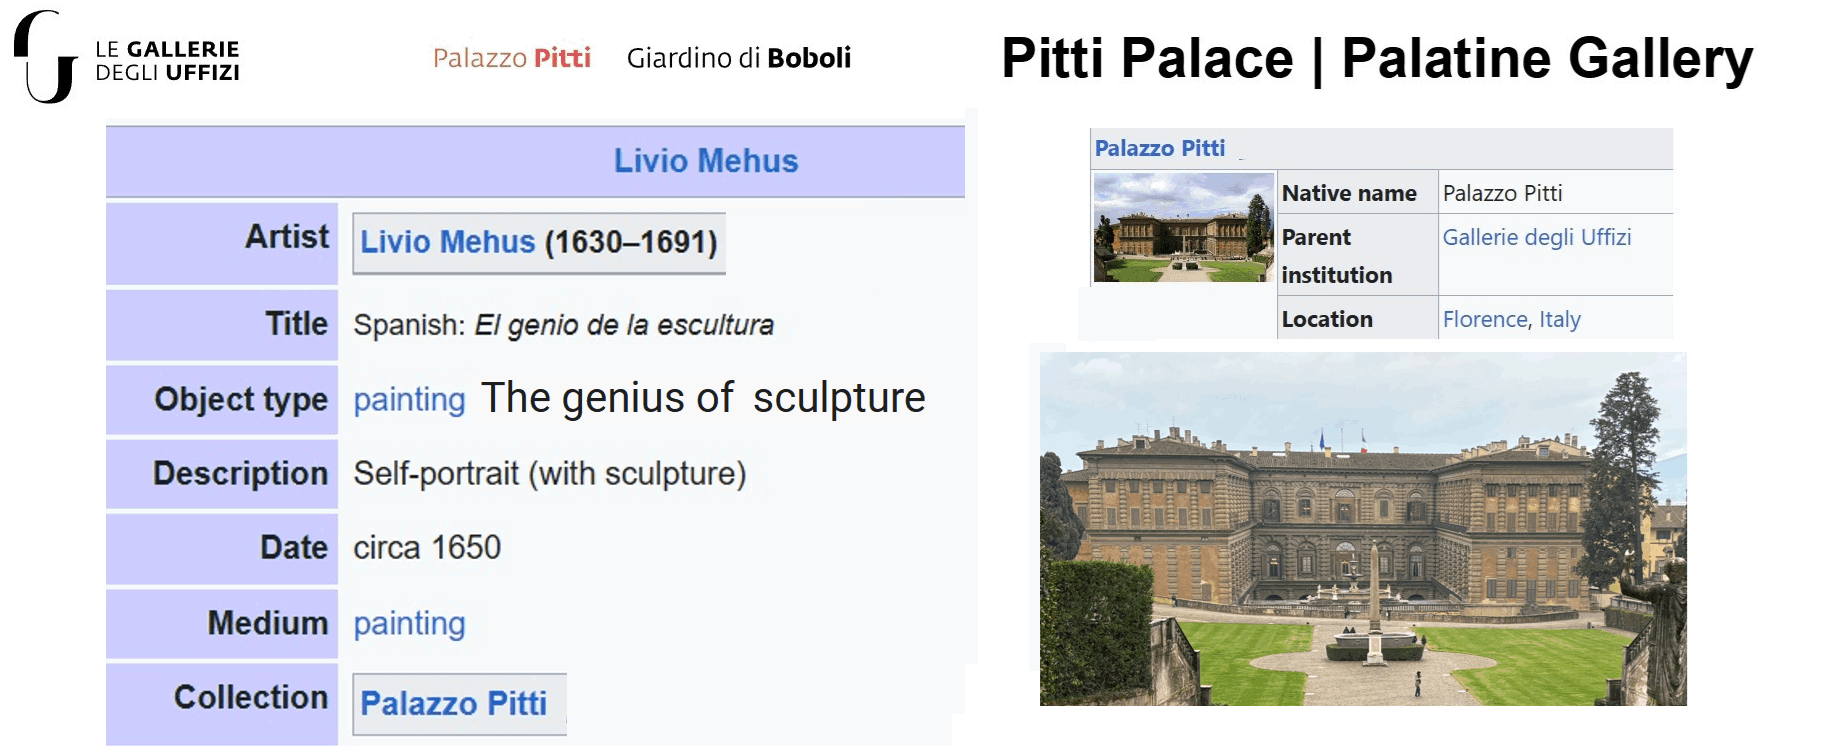This screenshot has height=751, width=1824.
Task: Select the Spanish title El genio de la escultura
Action: (x=623, y=325)
